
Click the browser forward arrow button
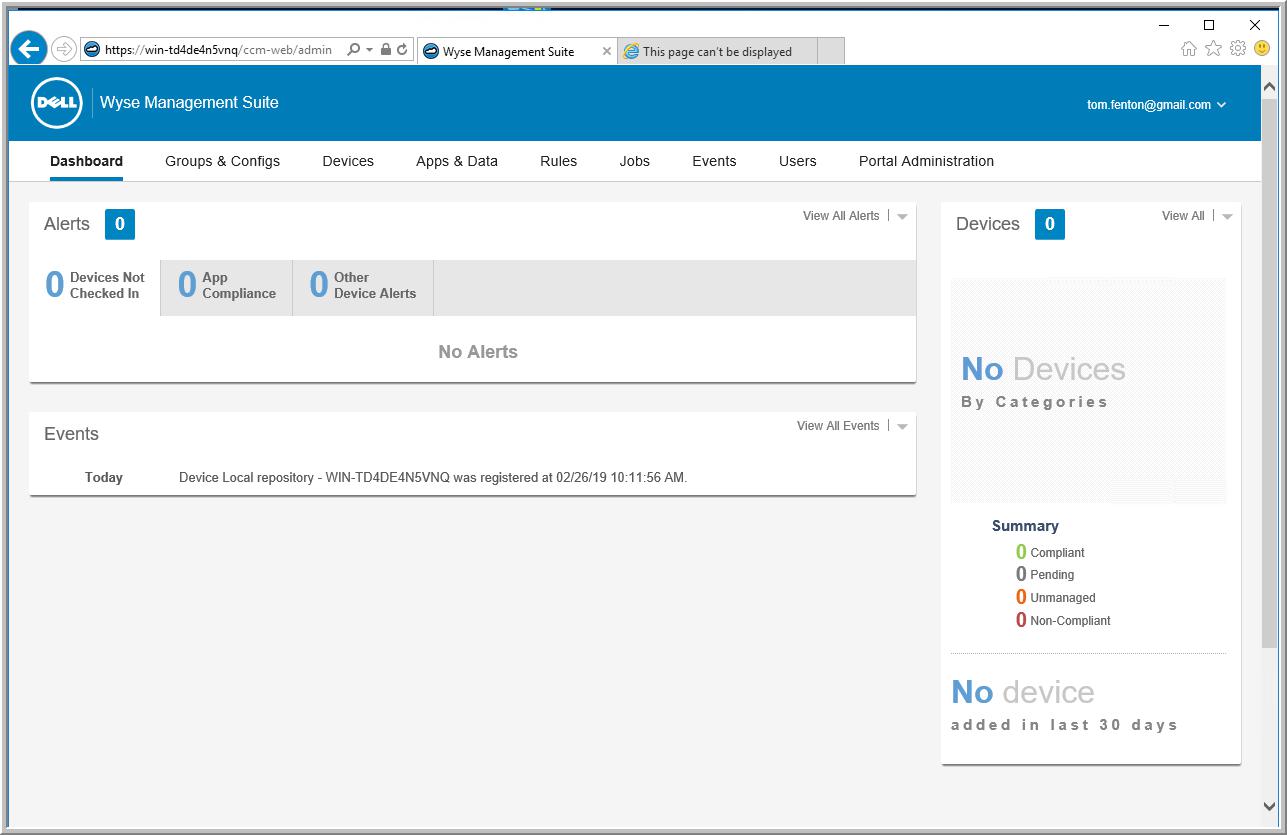tap(63, 49)
